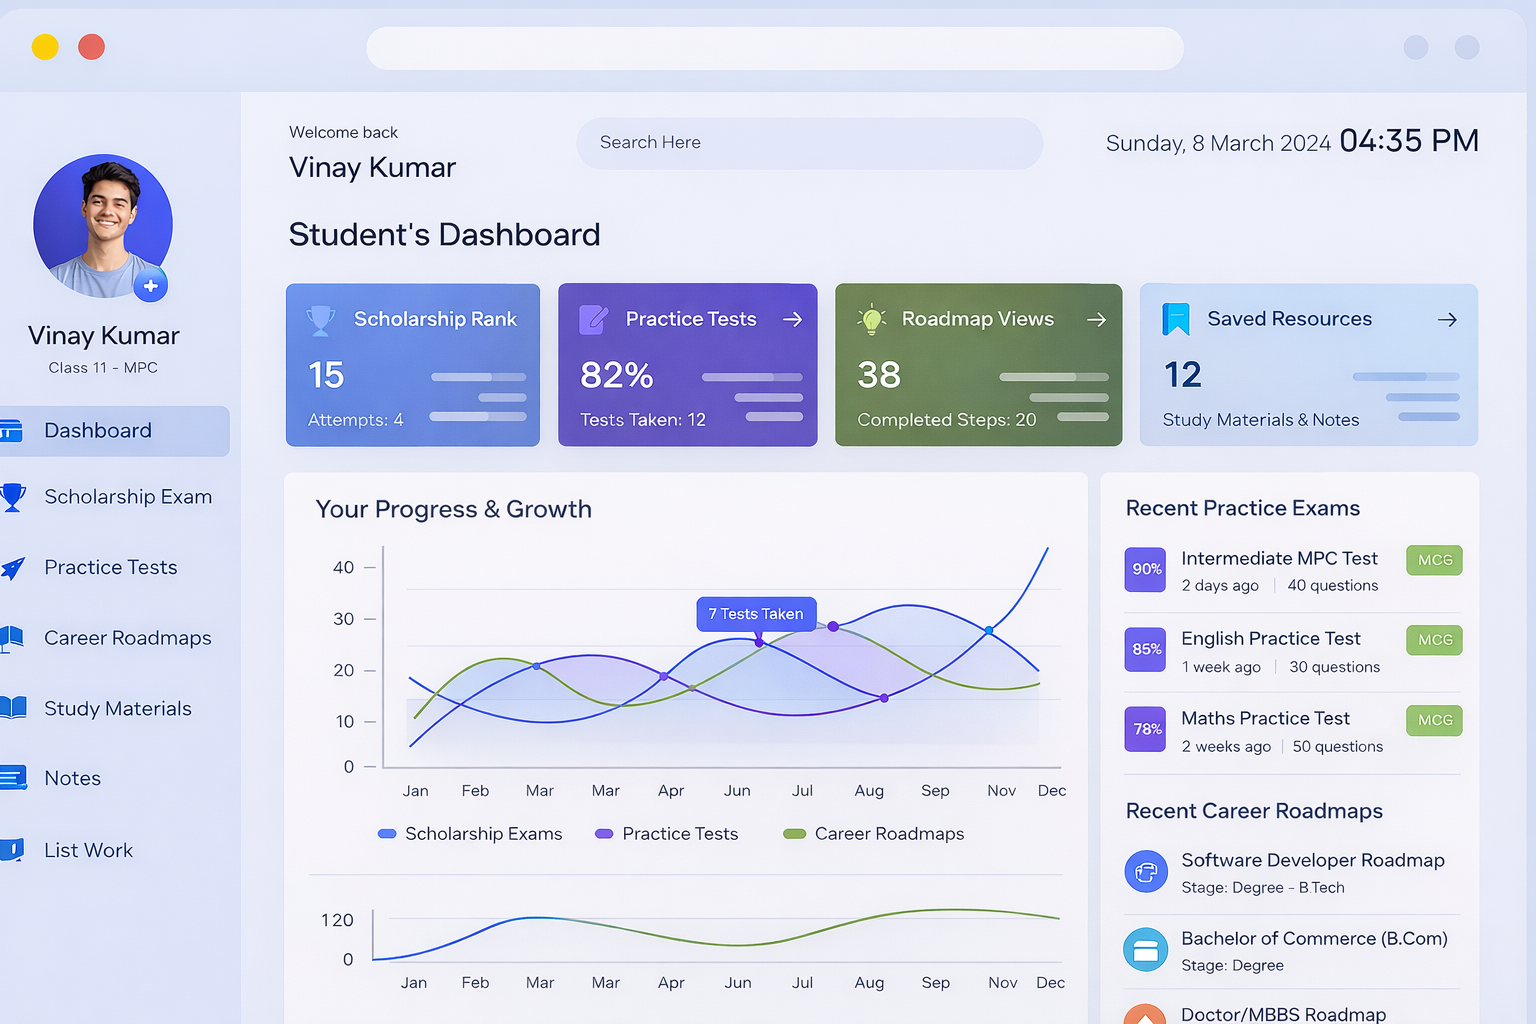Click the Software Developer Roadmap icon

coord(1146,872)
